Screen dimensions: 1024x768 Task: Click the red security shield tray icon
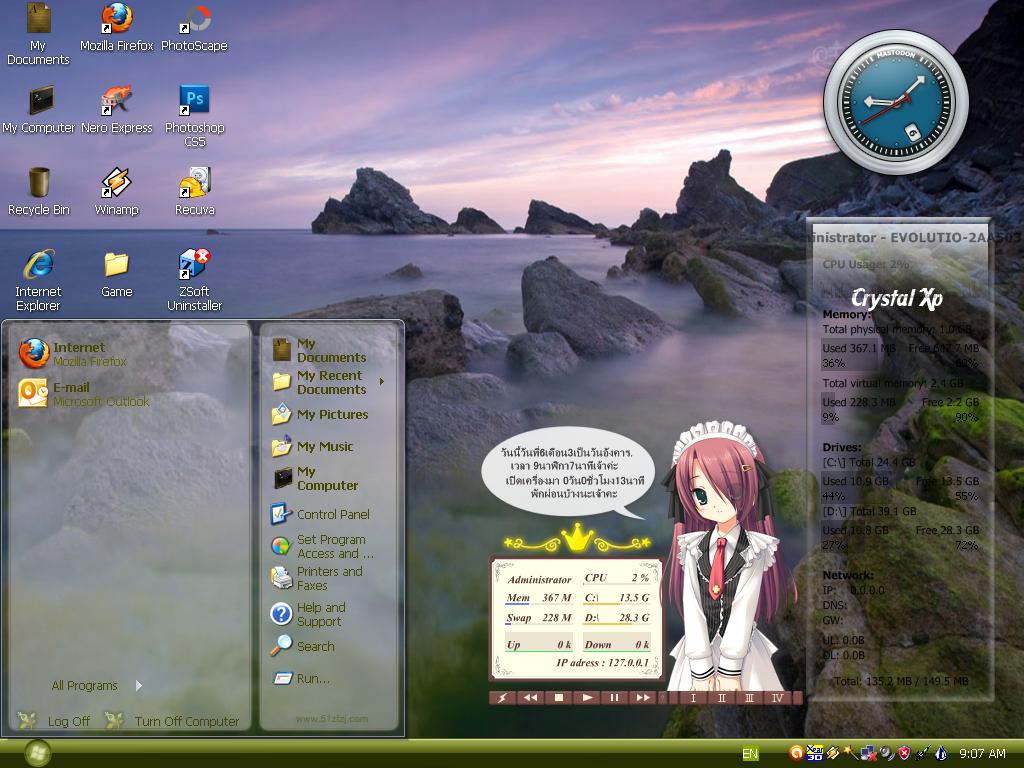coord(904,754)
